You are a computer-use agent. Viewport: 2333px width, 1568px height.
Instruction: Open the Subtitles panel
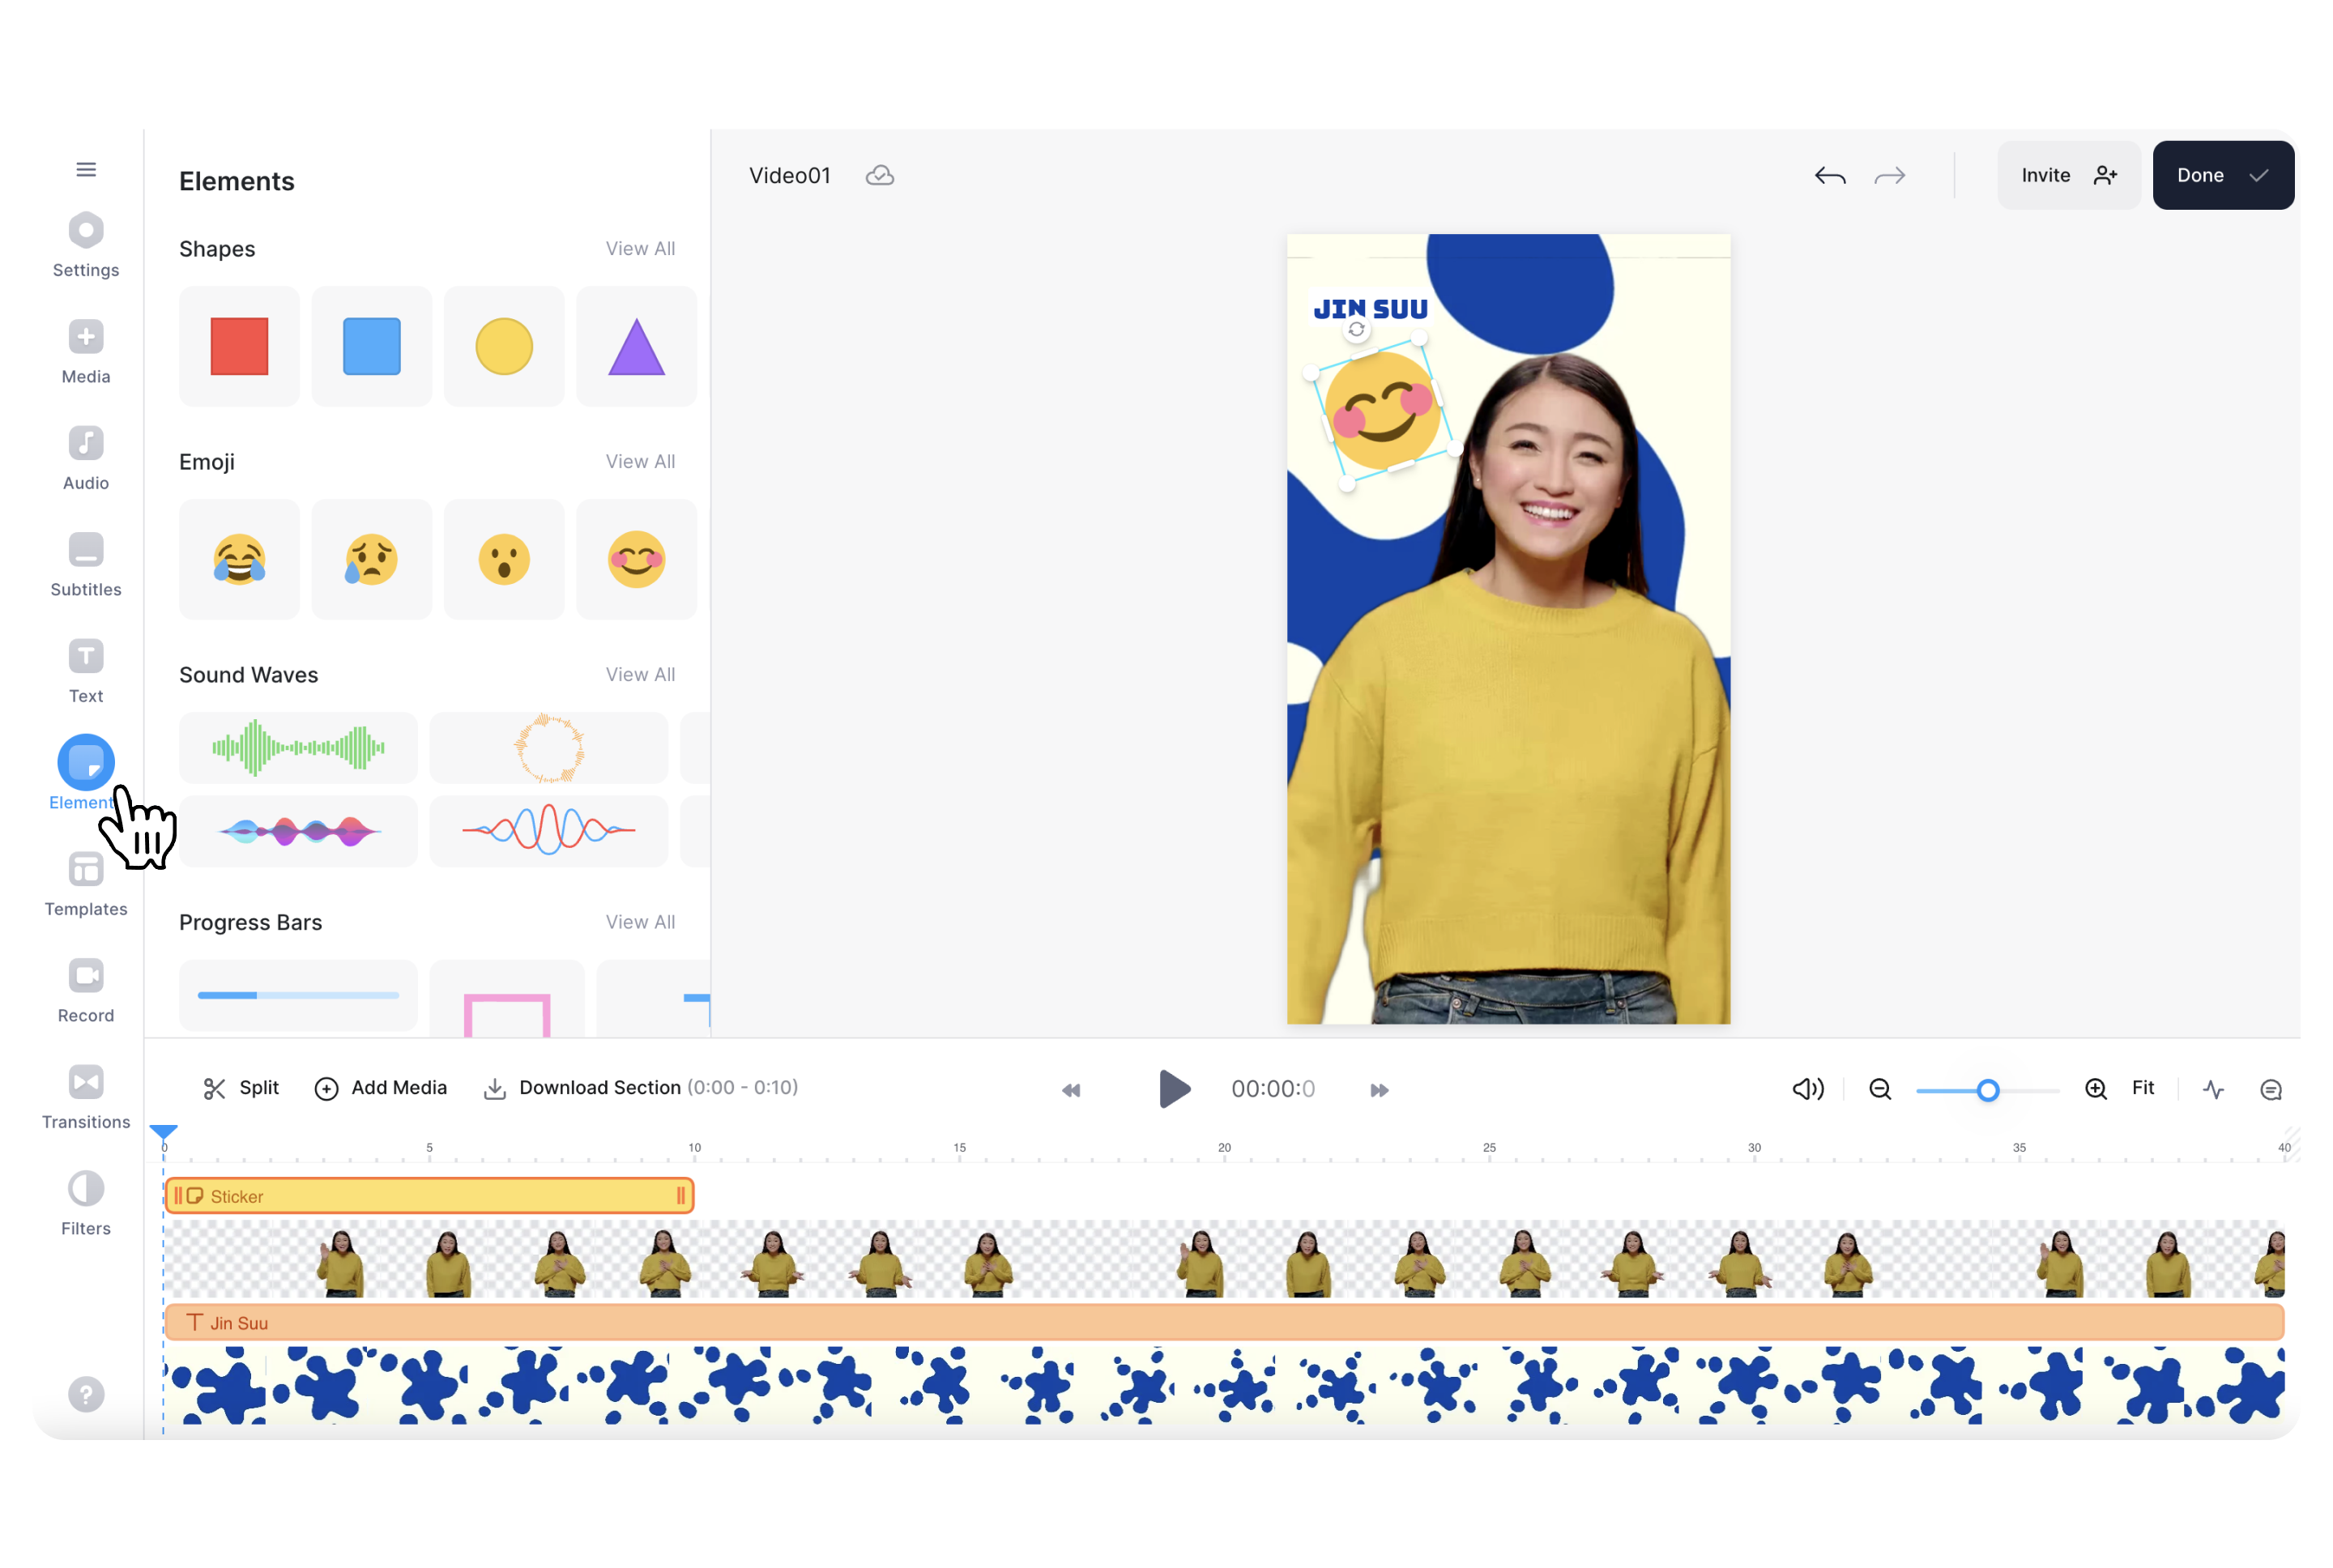coord(86,565)
